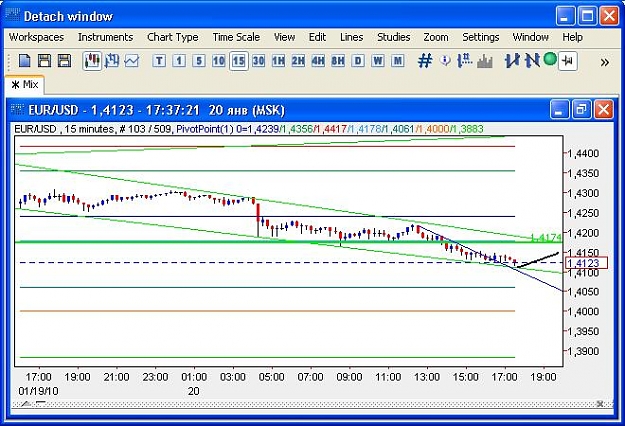Set time scale to 2 hours
This screenshot has height=426, width=625.
click(298, 61)
